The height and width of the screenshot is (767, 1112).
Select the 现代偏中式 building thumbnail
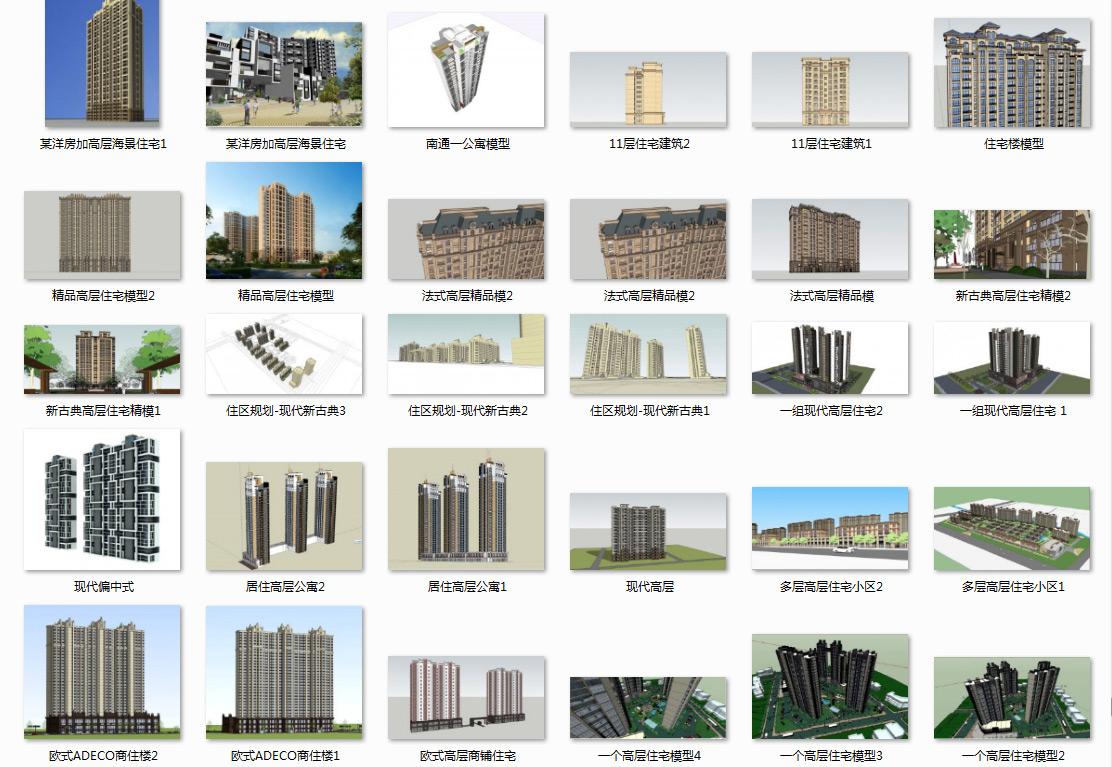(102, 500)
